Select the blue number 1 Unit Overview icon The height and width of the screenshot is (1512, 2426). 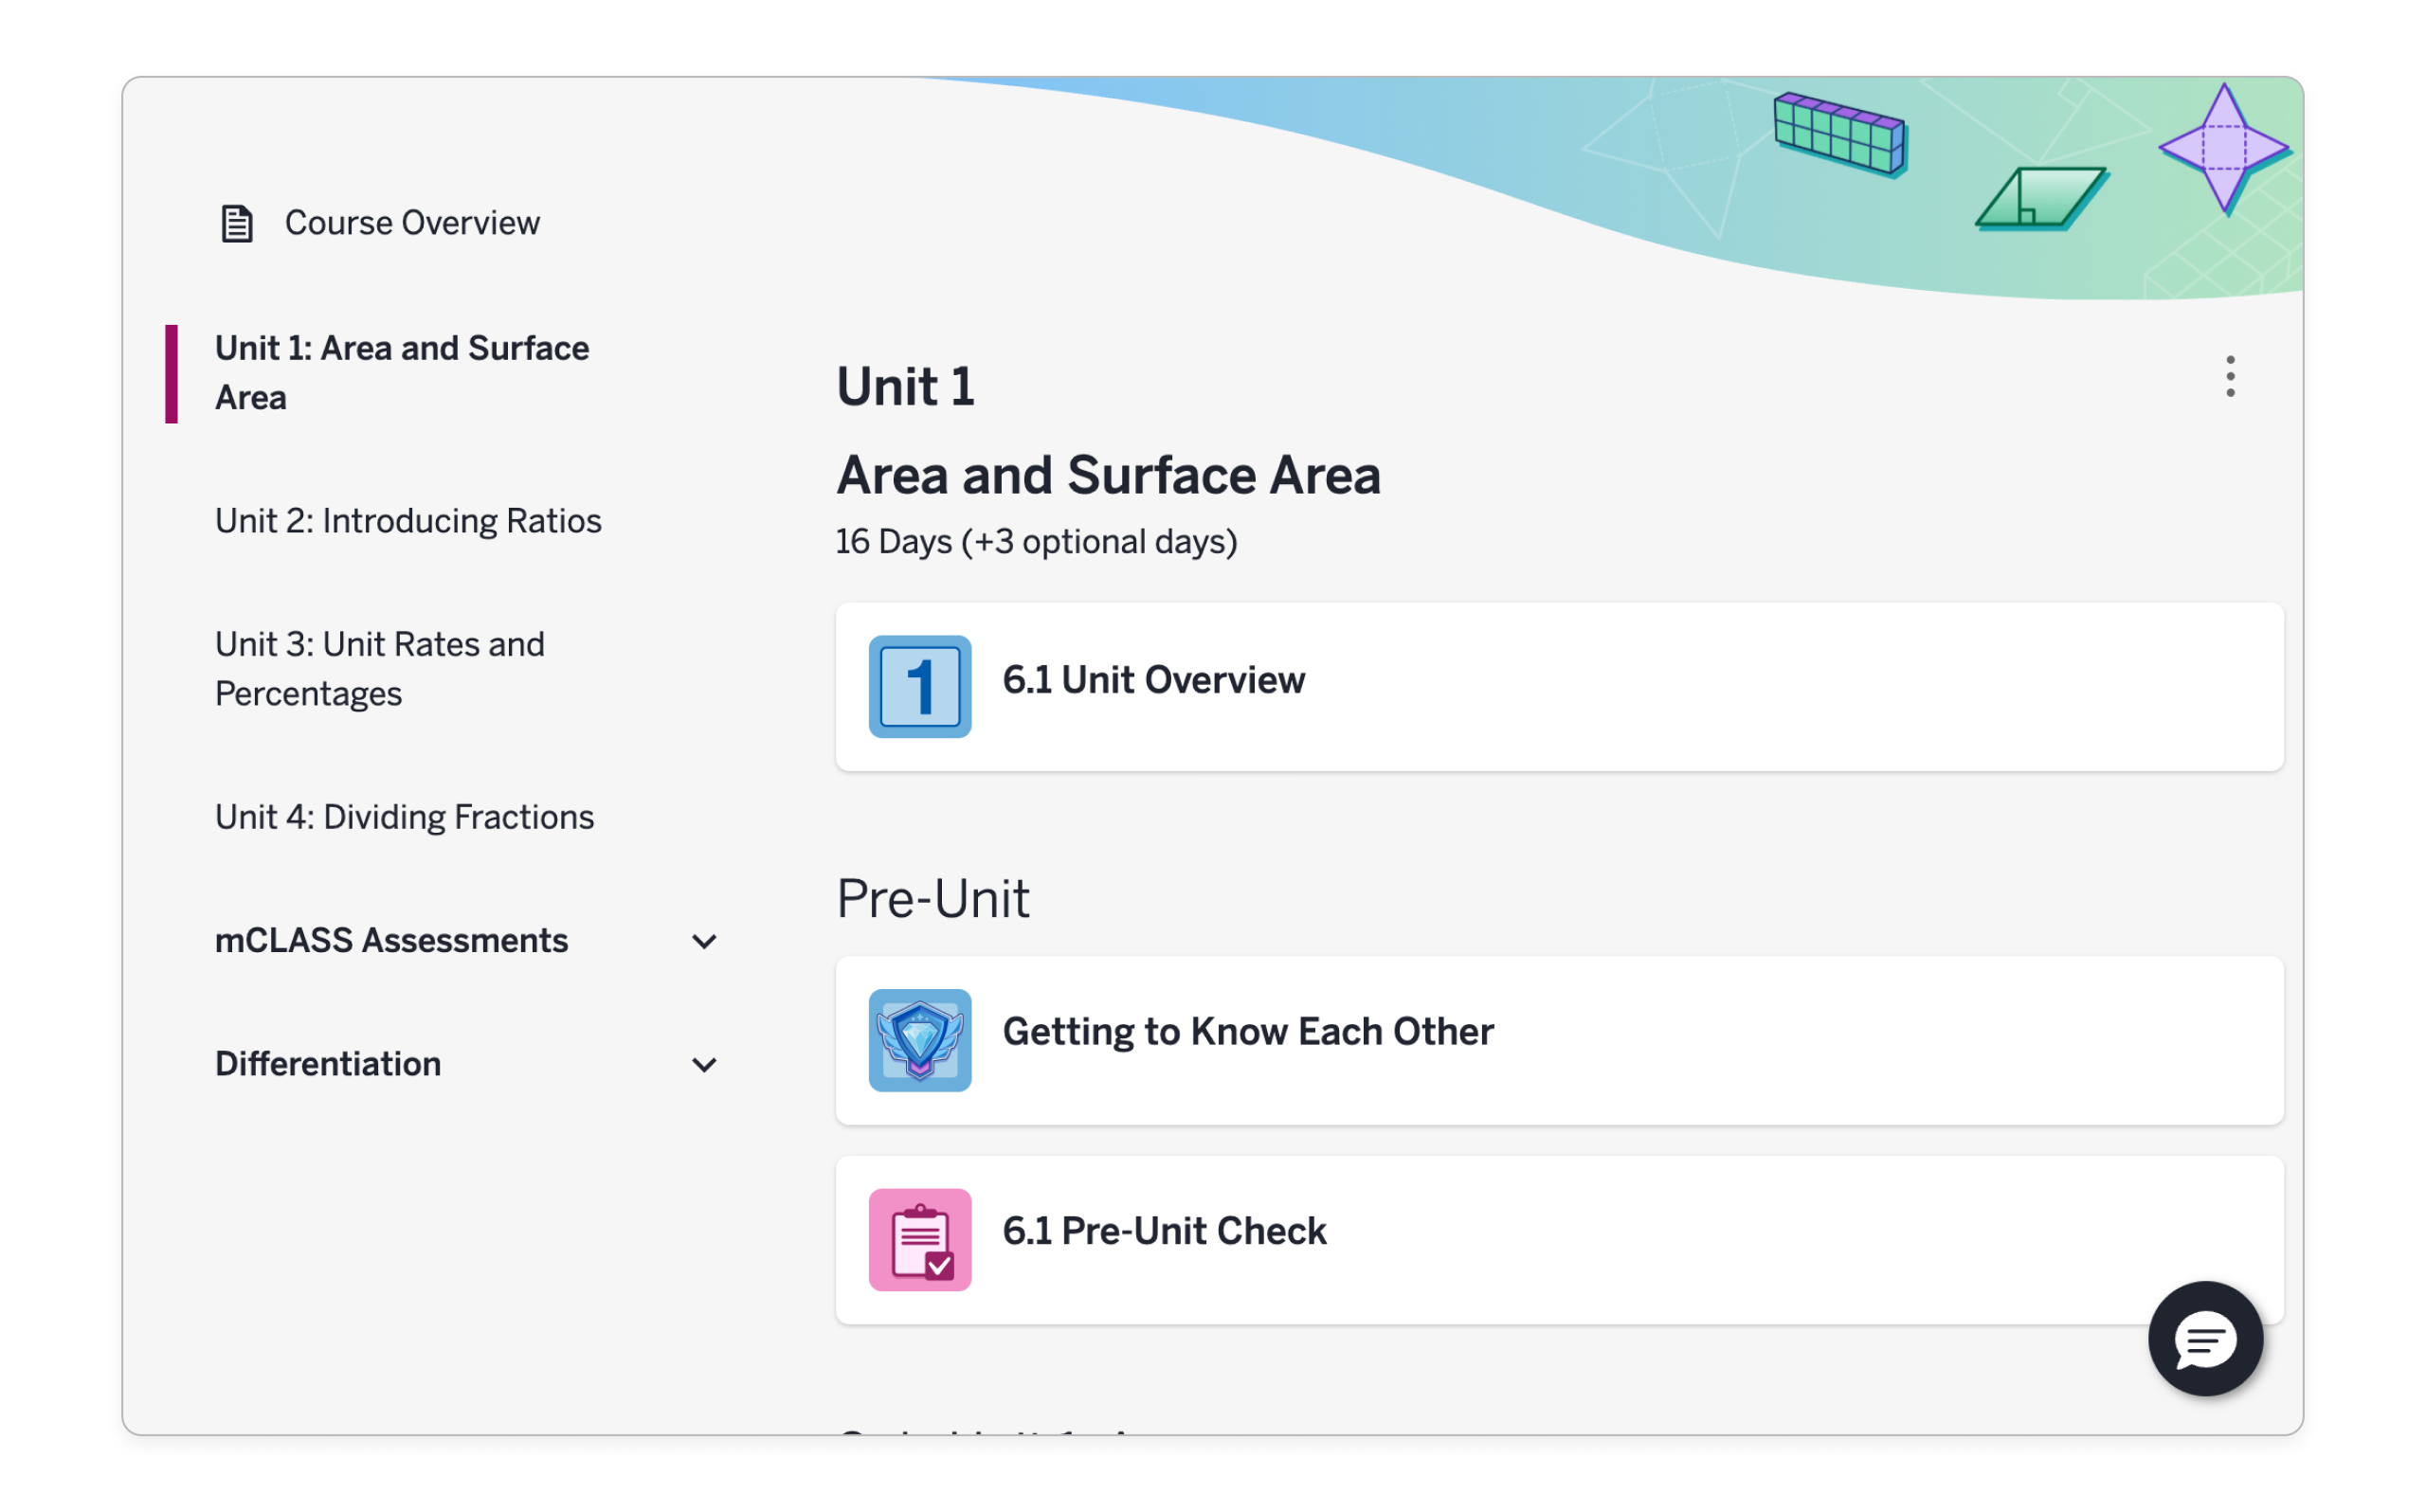click(919, 687)
